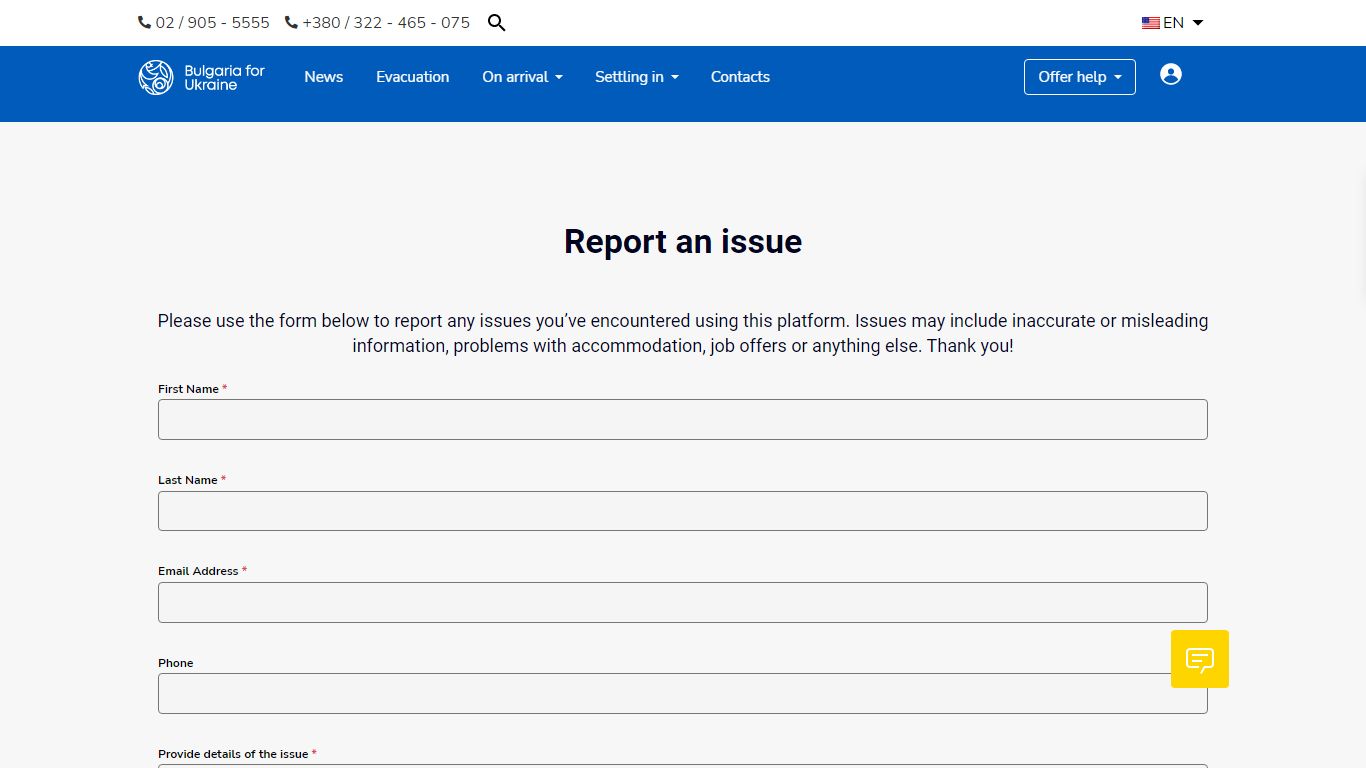Expand the Settling in menu
This screenshot has height=768, width=1366.
[637, 77]
